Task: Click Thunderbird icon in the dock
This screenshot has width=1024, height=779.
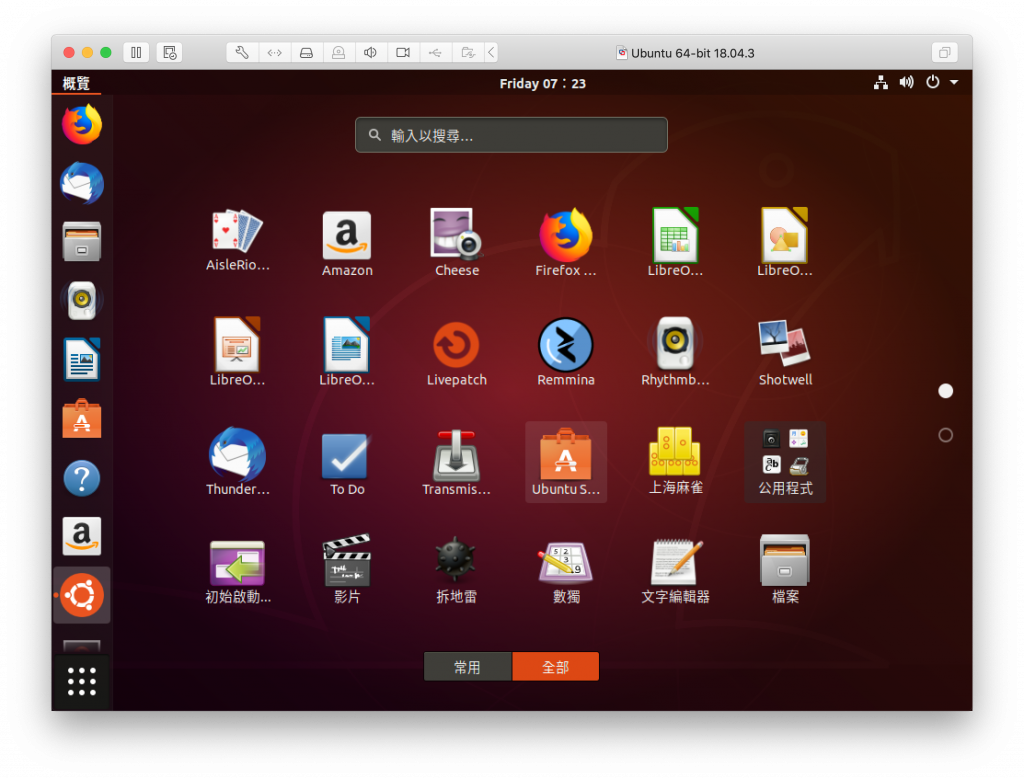Action: click(82, 183)
